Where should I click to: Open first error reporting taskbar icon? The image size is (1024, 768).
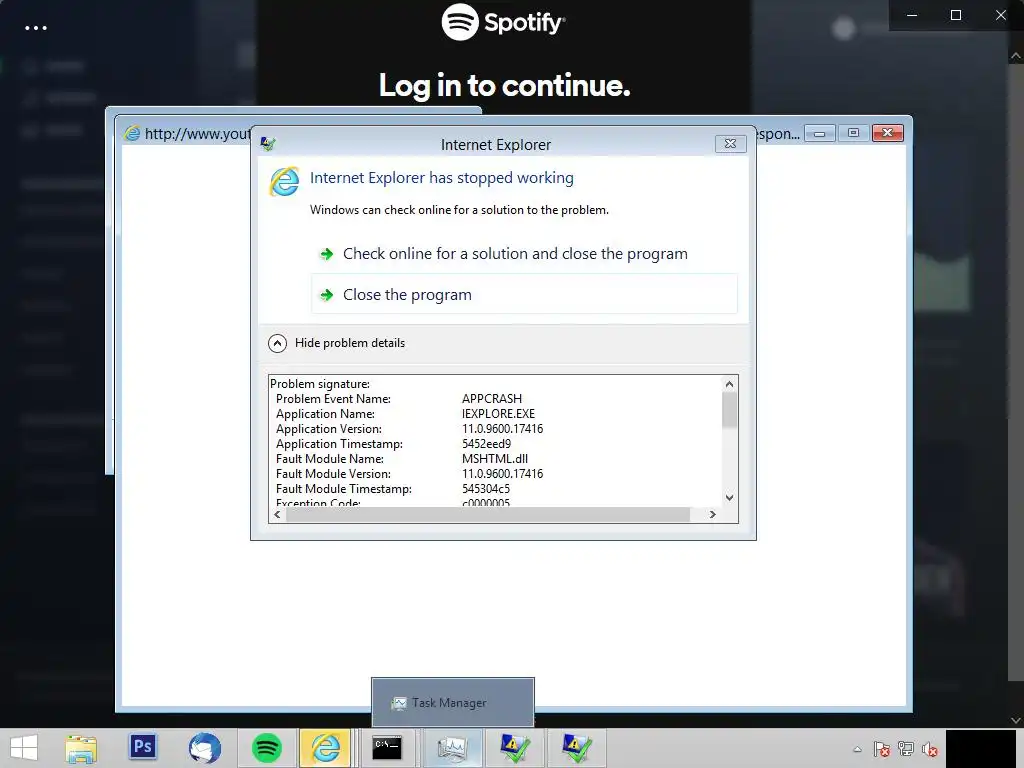pyautogui.click(x=515, y=748)
